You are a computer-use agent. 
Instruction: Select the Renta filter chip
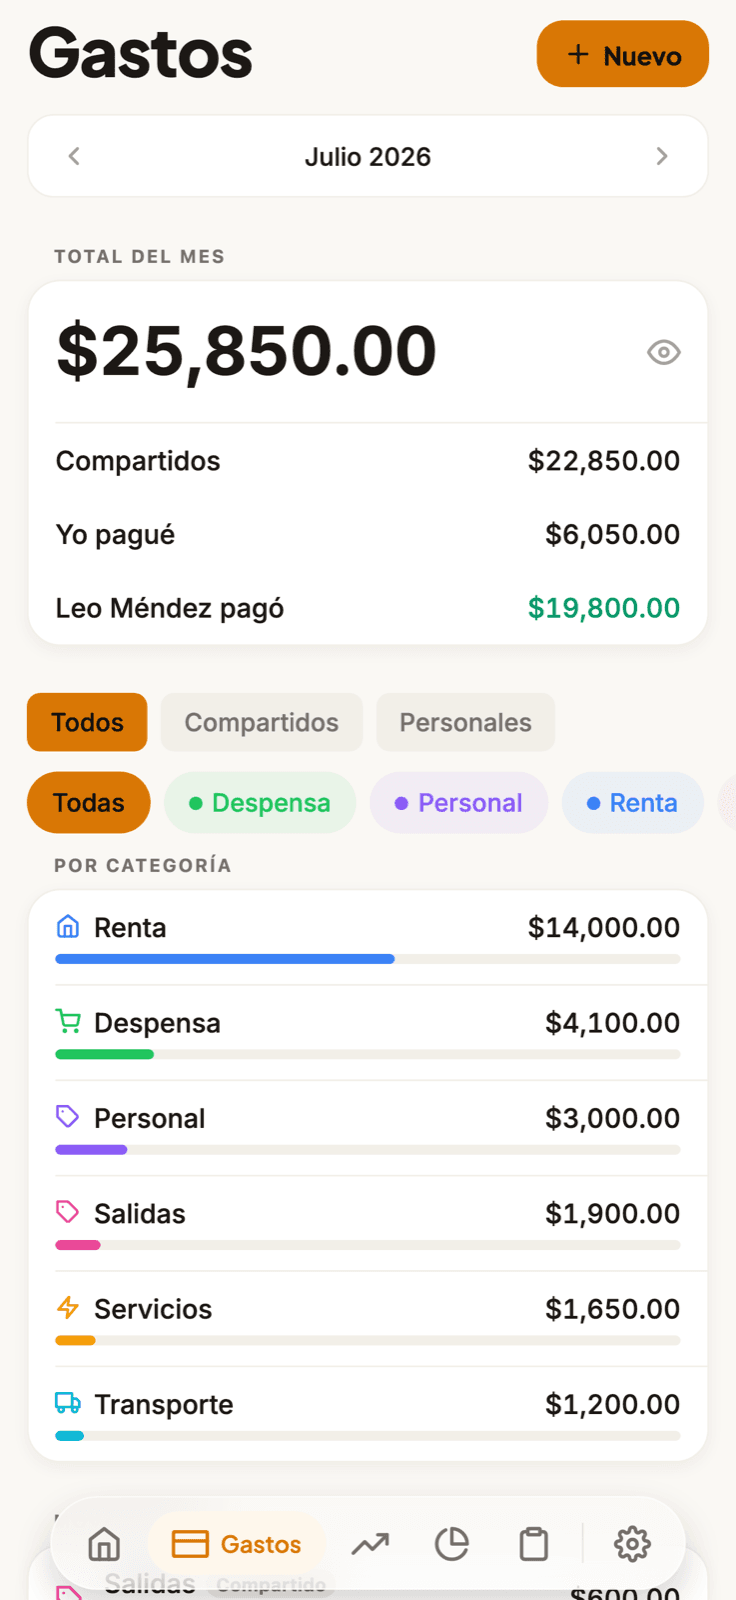click(x=633, y=803)
